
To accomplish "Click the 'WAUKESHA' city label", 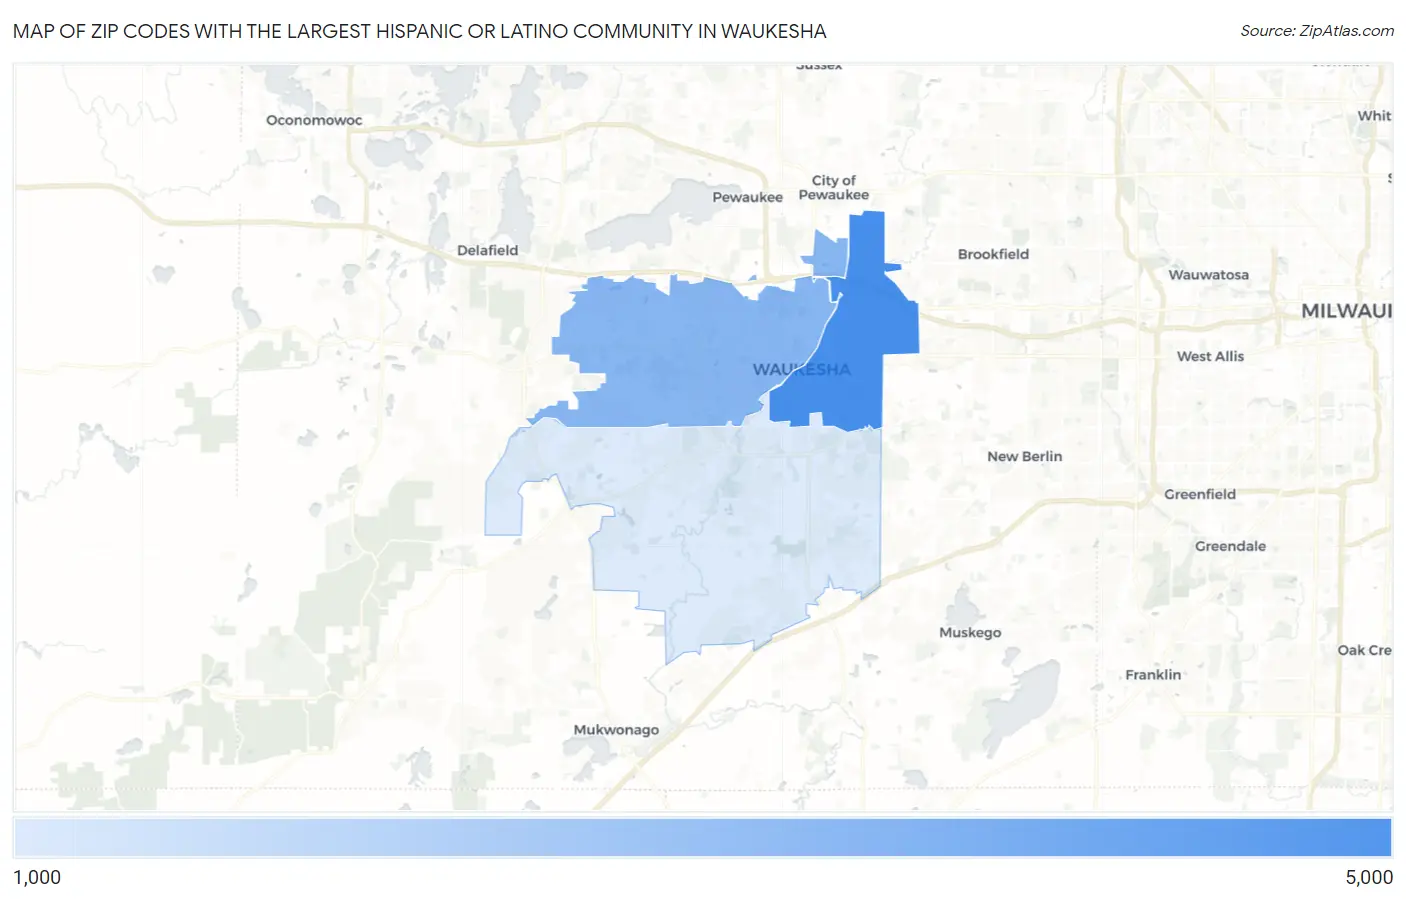I will click(801, 369).
